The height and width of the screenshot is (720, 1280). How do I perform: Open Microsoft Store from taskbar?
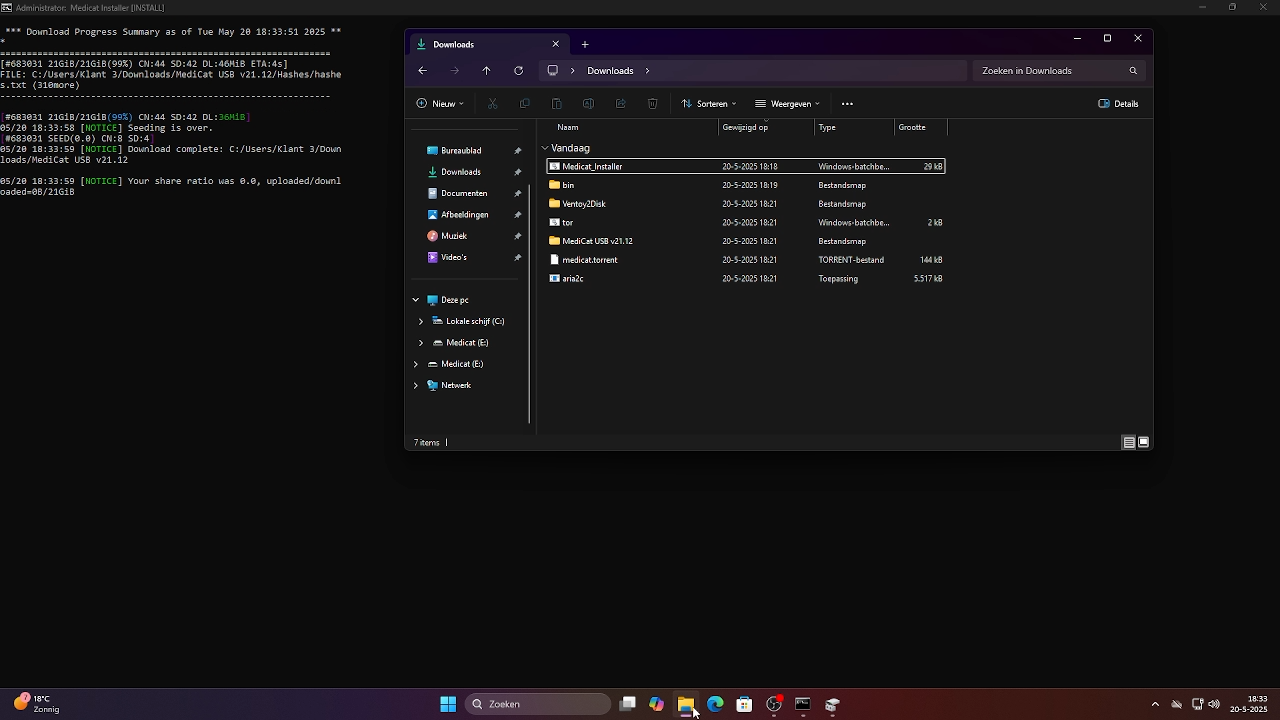pyautogui.click(x=744, y=704)
